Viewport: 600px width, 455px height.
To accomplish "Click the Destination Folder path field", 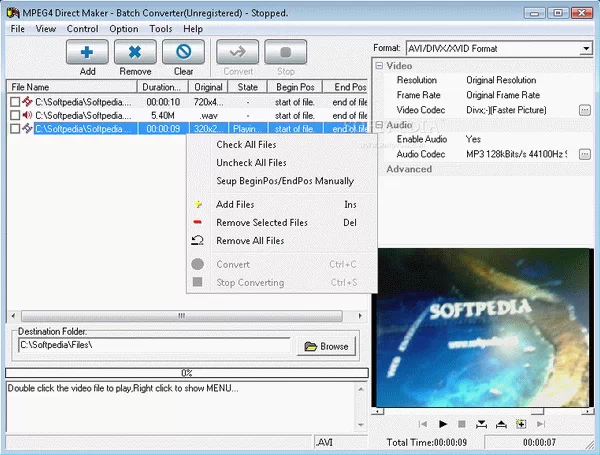I will point(154,345).
